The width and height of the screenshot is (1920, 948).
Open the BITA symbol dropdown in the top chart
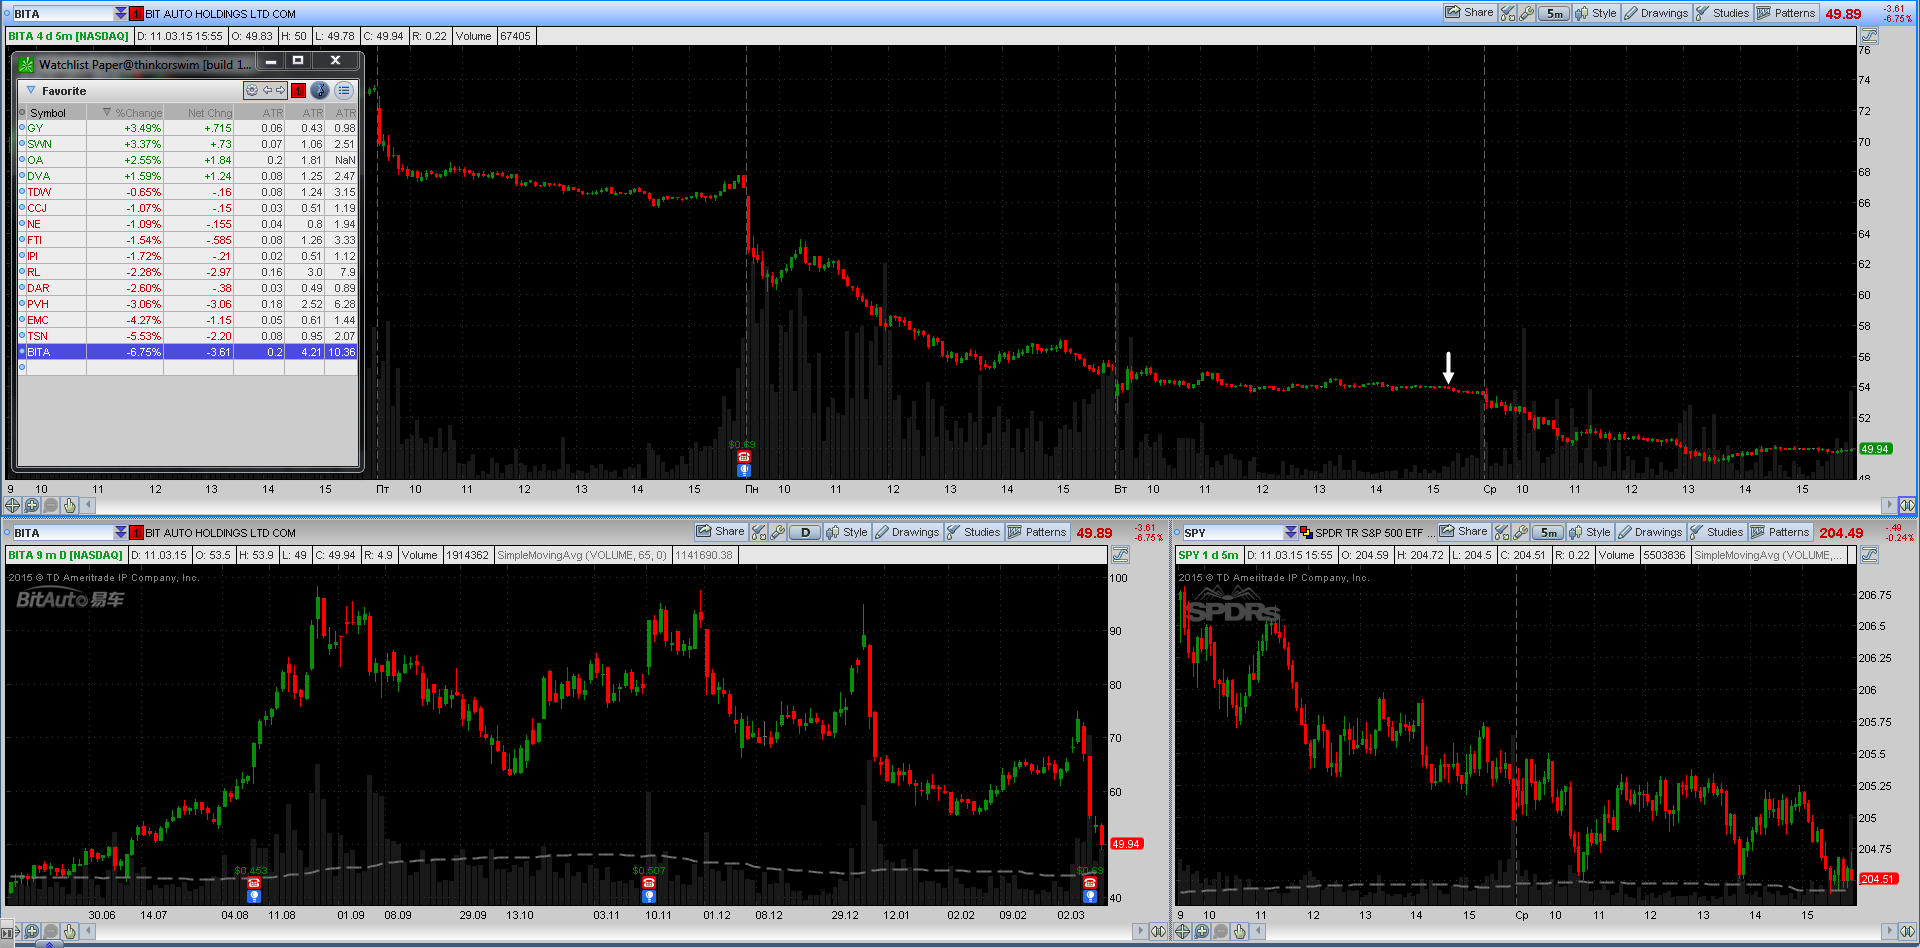121,13
